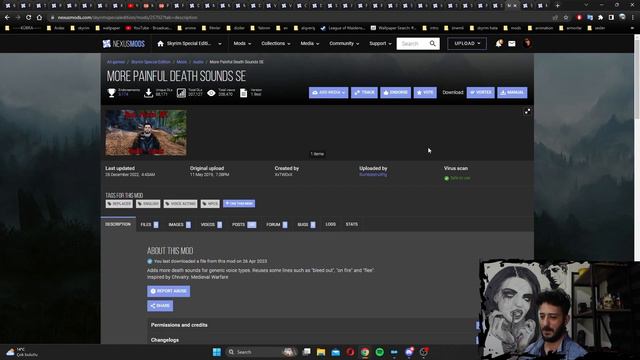The width and height of the screenshot is (640, 360).
Task: Go back with browser back arrow
Action: click(7, 18)
